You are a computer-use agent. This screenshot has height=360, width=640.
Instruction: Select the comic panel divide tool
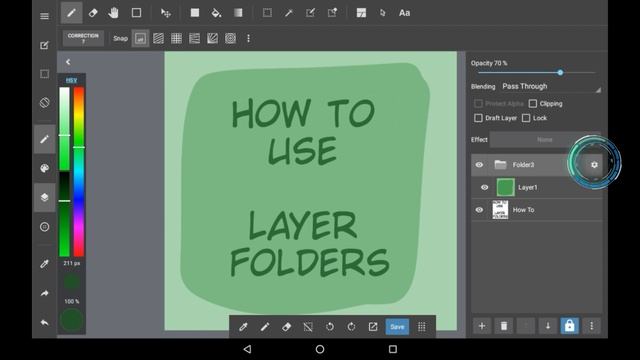pyautogui.click(x=361, y=13)
